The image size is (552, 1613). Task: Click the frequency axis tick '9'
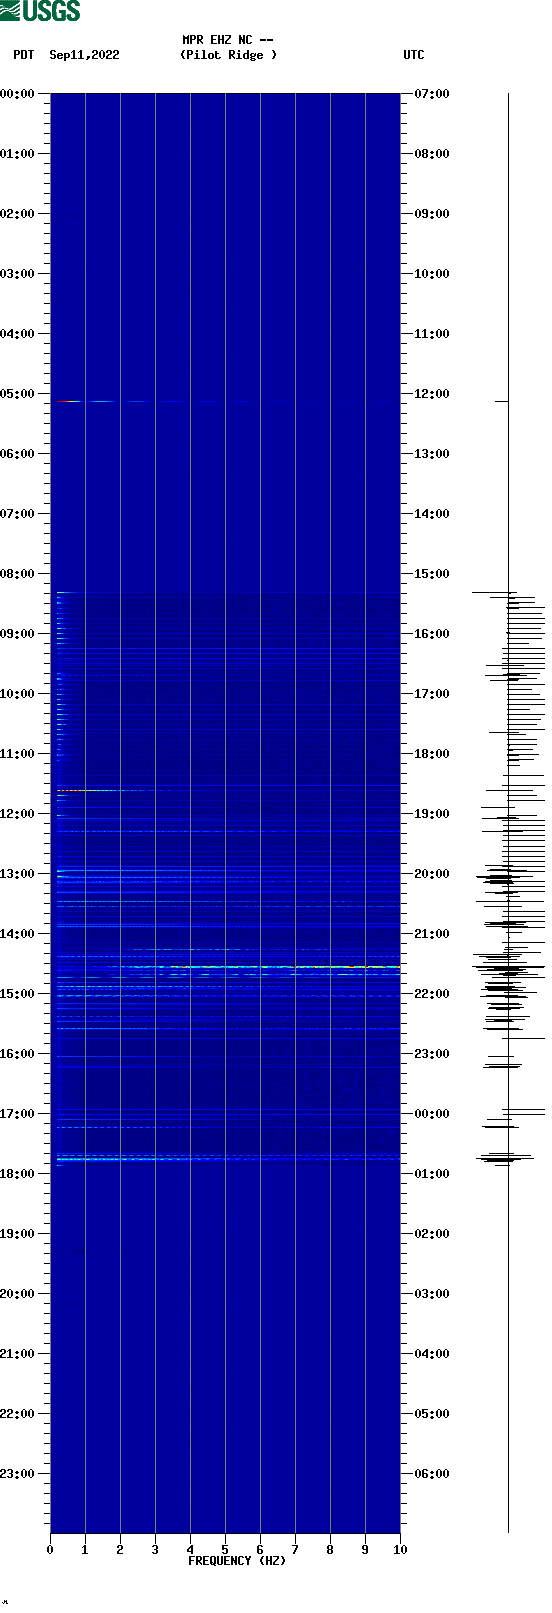(365, 1550)
